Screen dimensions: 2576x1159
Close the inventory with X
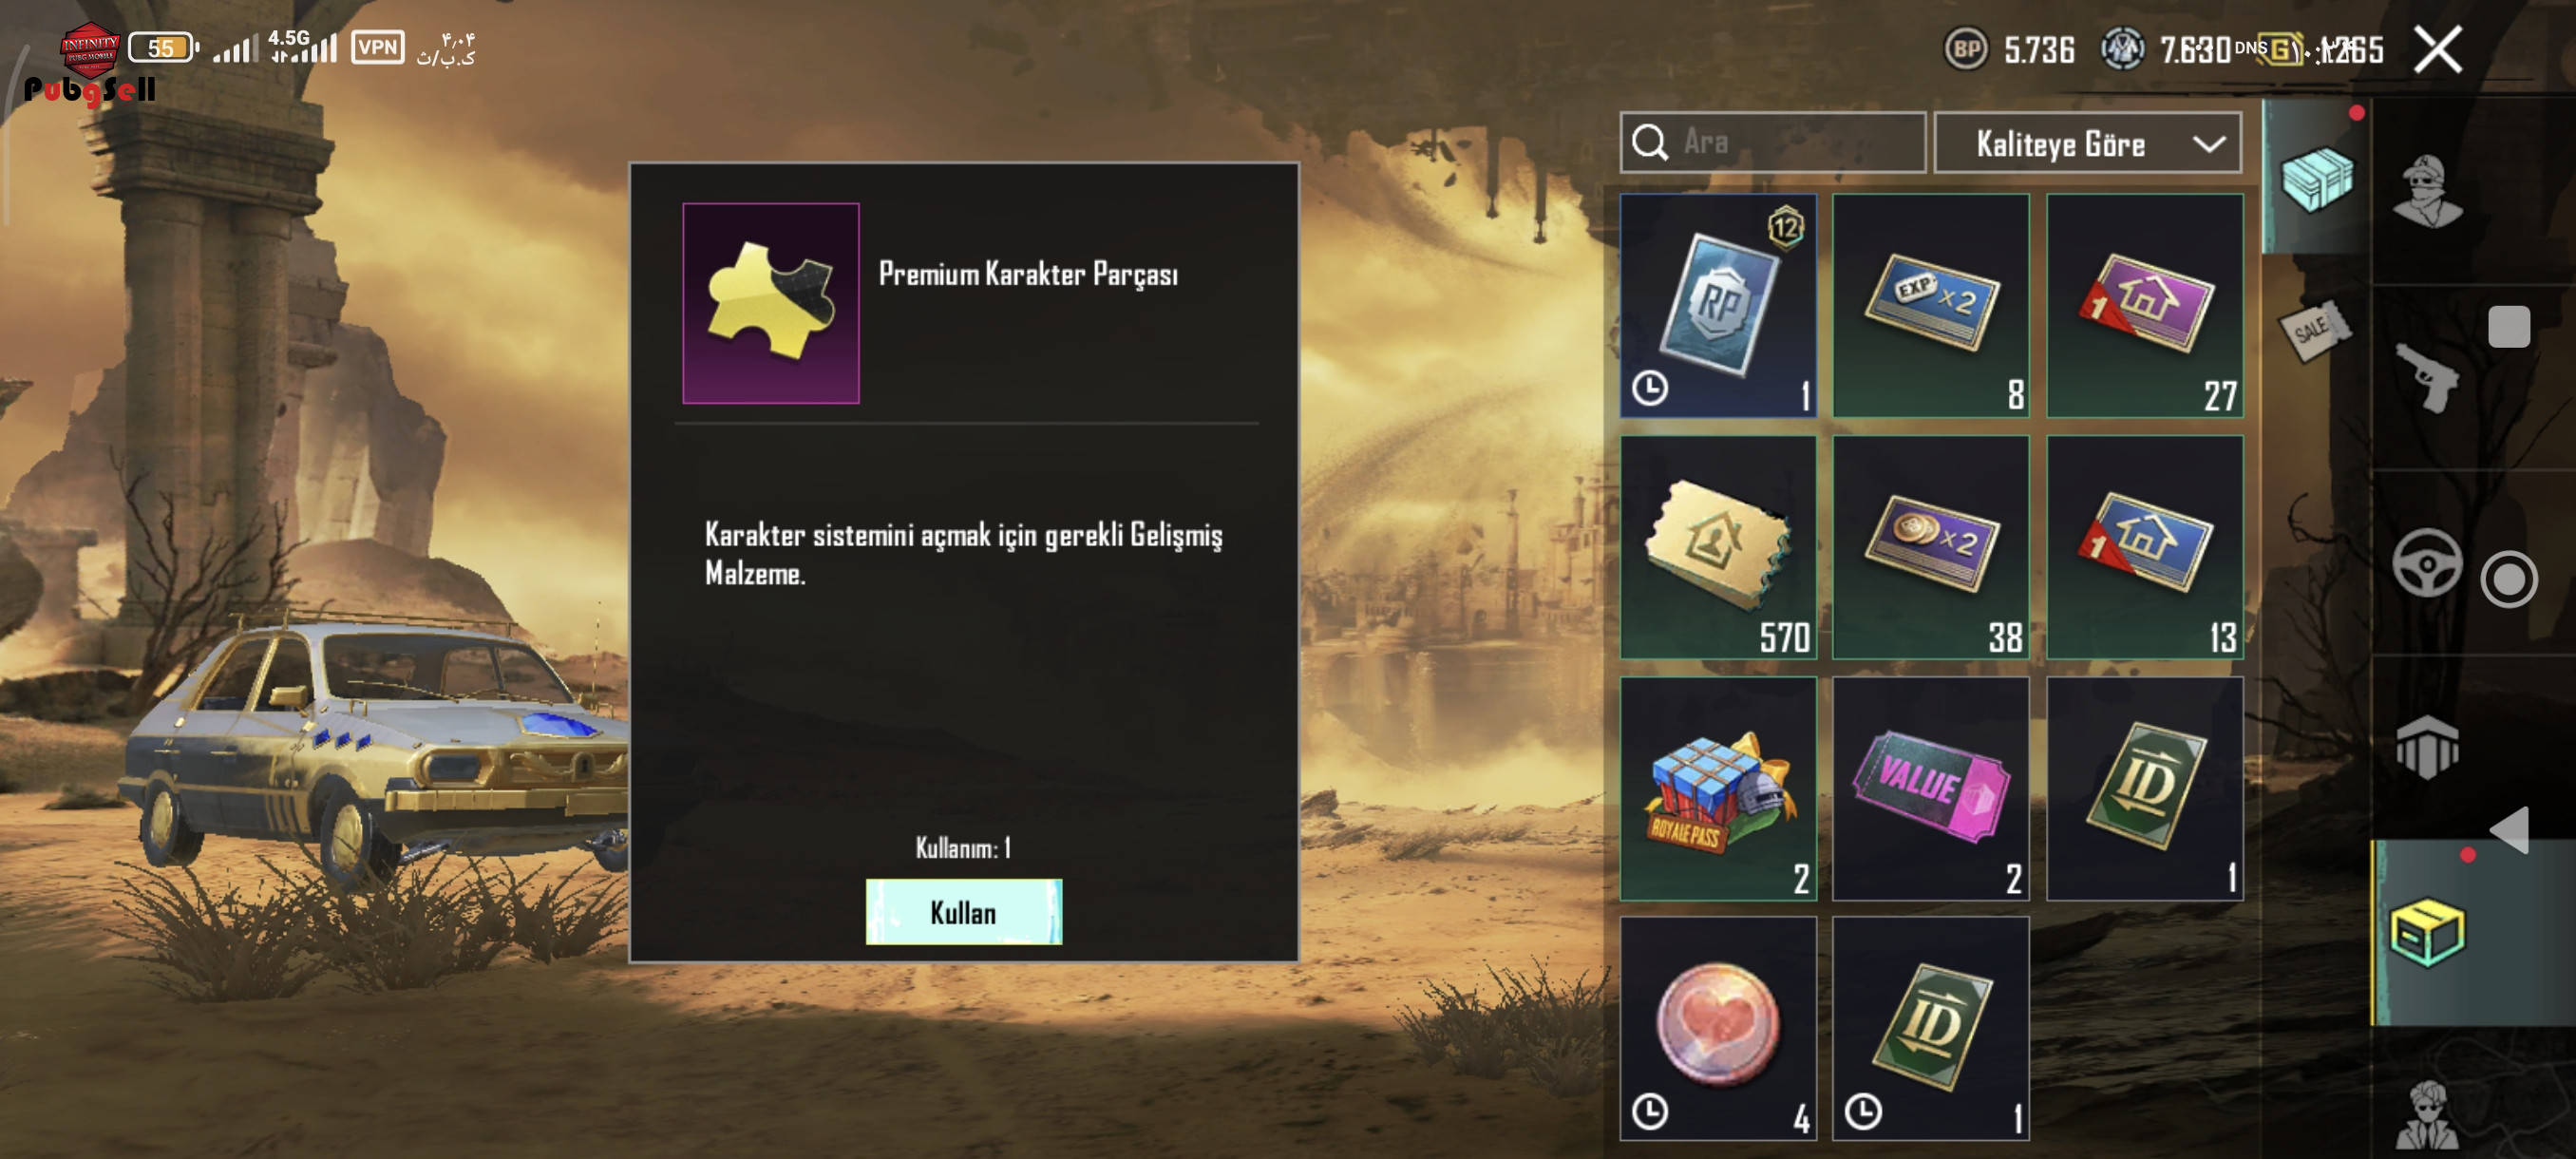[x=2437, y=49]
